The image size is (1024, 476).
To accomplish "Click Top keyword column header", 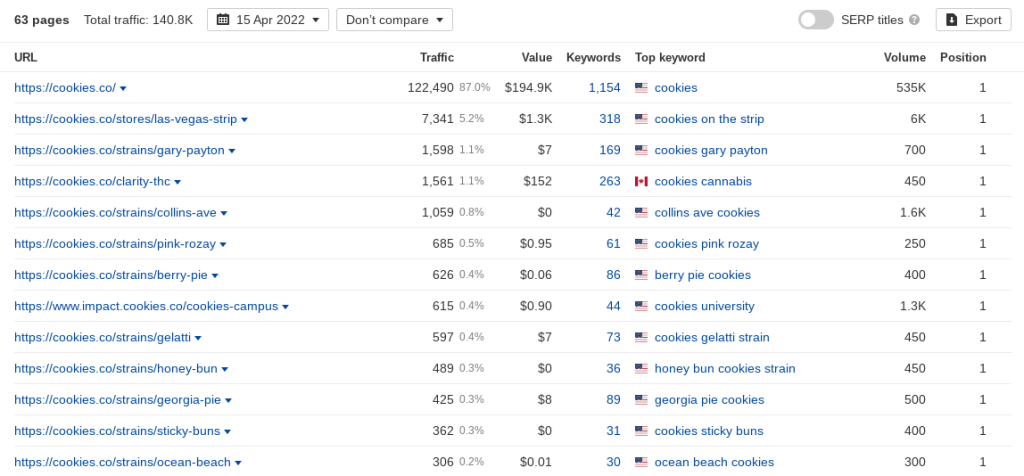I will [670, 57].
